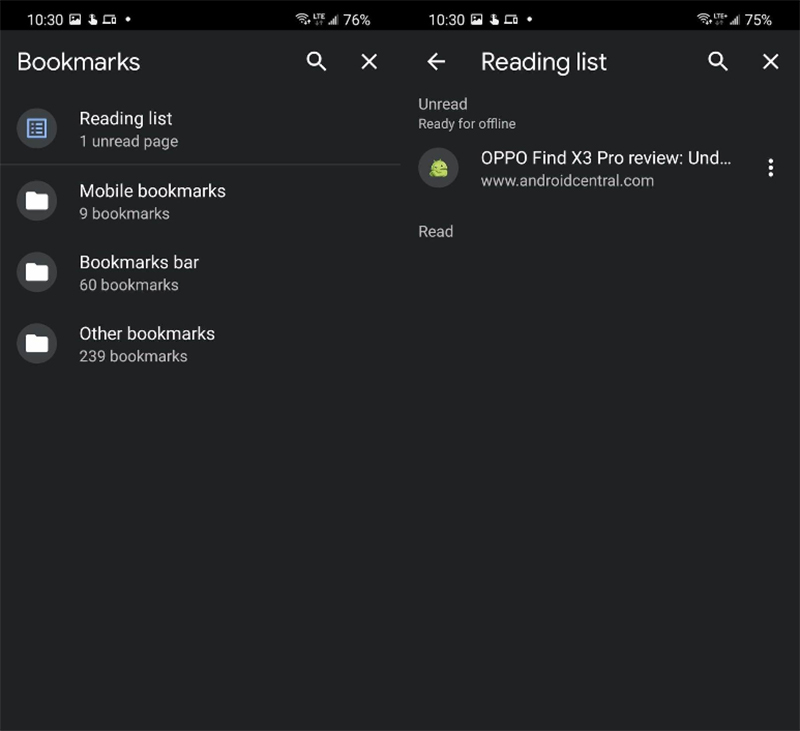Click the 'Bookmarks' screen title
Screen dimensions: 800x731
(79, 62)
